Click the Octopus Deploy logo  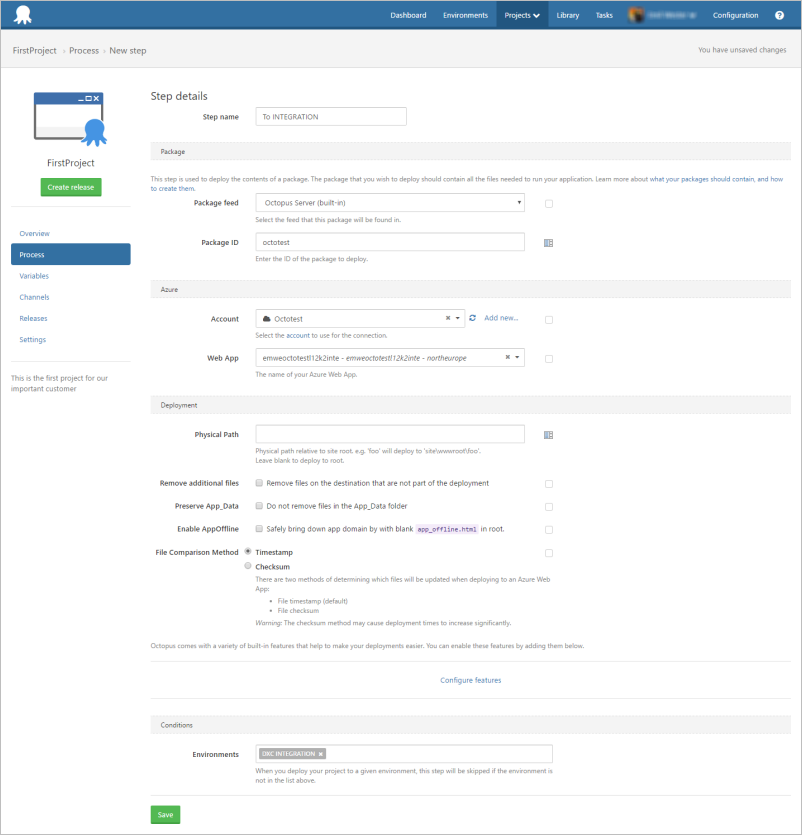pyautogui.click(x=21, y=15)
